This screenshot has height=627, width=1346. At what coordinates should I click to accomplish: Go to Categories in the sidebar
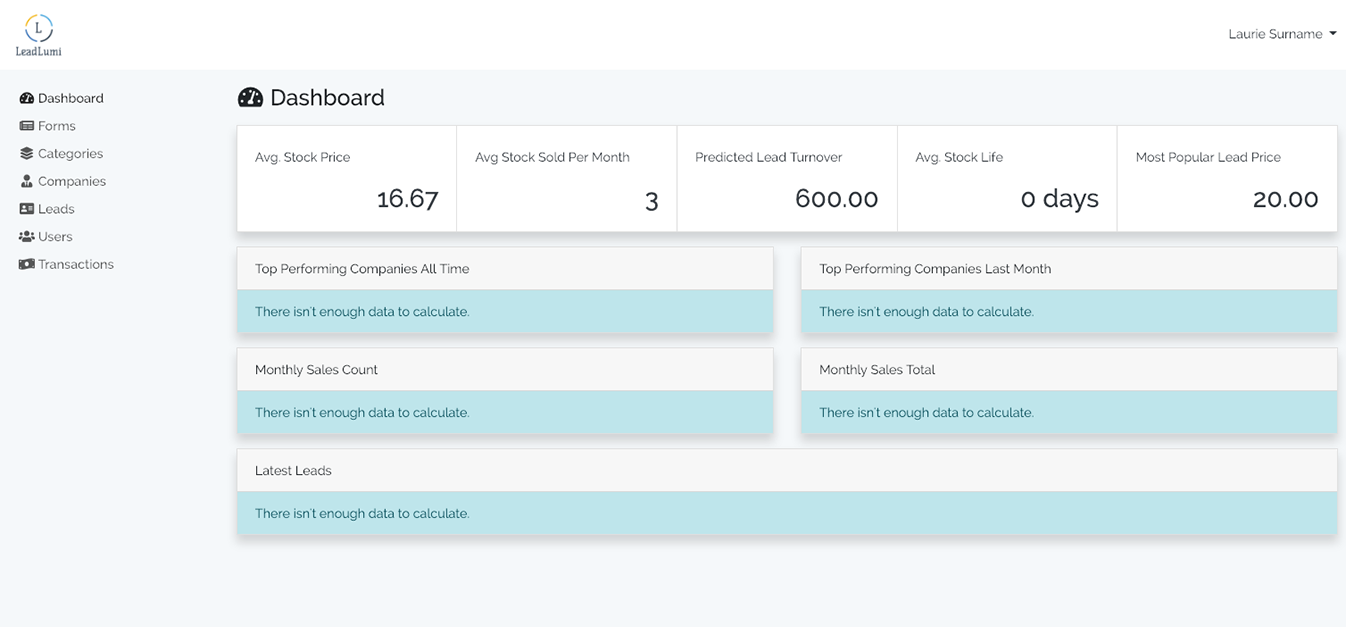pyautogui.click(x=70, y=154)
